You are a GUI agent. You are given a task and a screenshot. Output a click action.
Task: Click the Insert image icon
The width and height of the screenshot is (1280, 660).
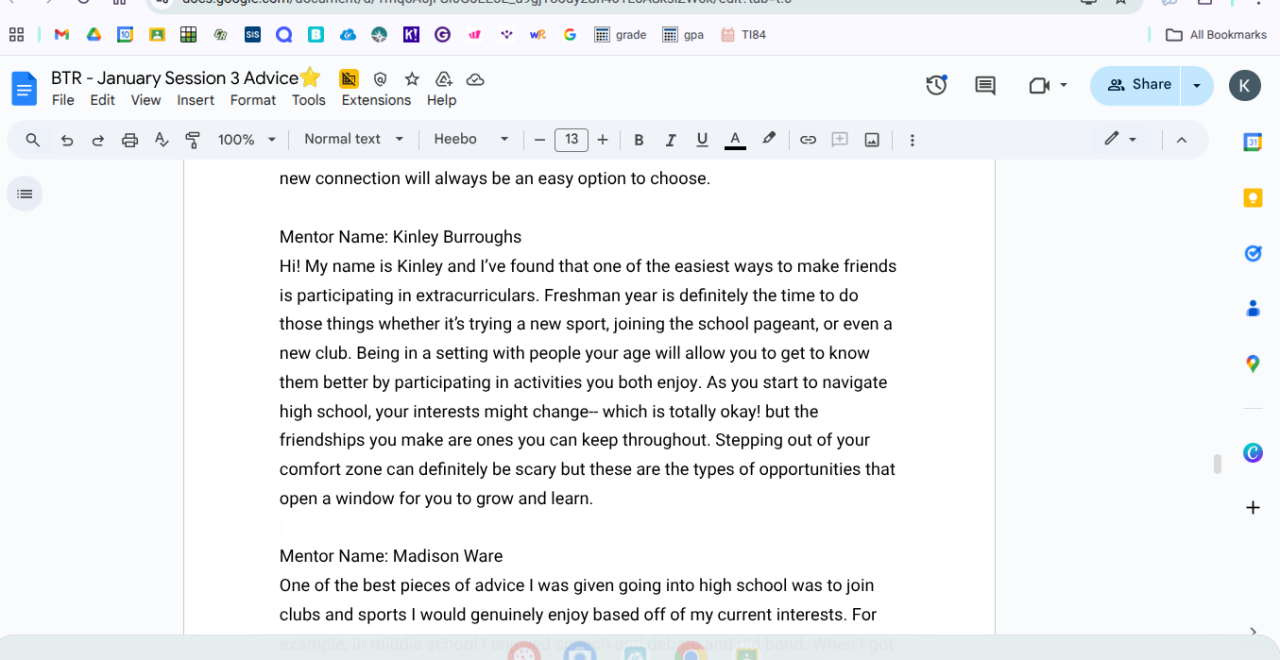[x=872, y=140]
